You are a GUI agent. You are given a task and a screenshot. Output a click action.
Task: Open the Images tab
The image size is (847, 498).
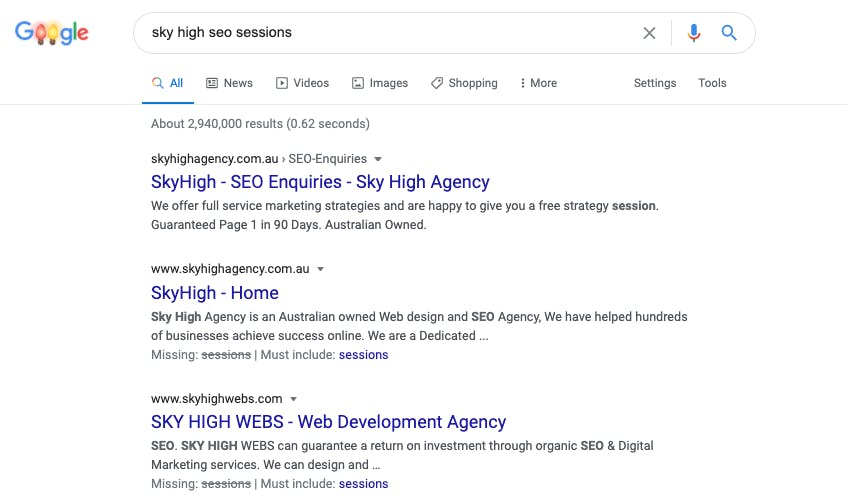point(380,83)
